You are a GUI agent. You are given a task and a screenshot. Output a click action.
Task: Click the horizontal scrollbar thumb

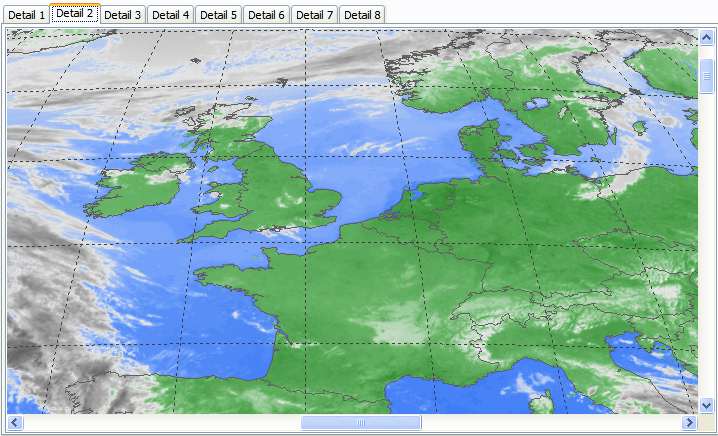(361, 422)
